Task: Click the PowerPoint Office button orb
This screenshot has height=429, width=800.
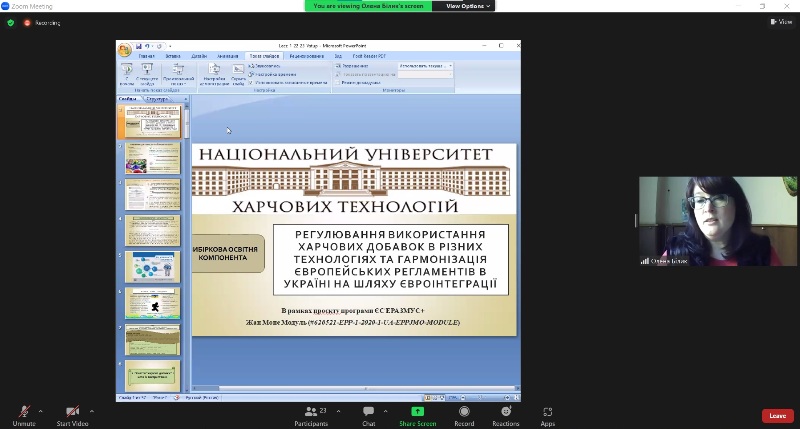Action: point(124,50)
